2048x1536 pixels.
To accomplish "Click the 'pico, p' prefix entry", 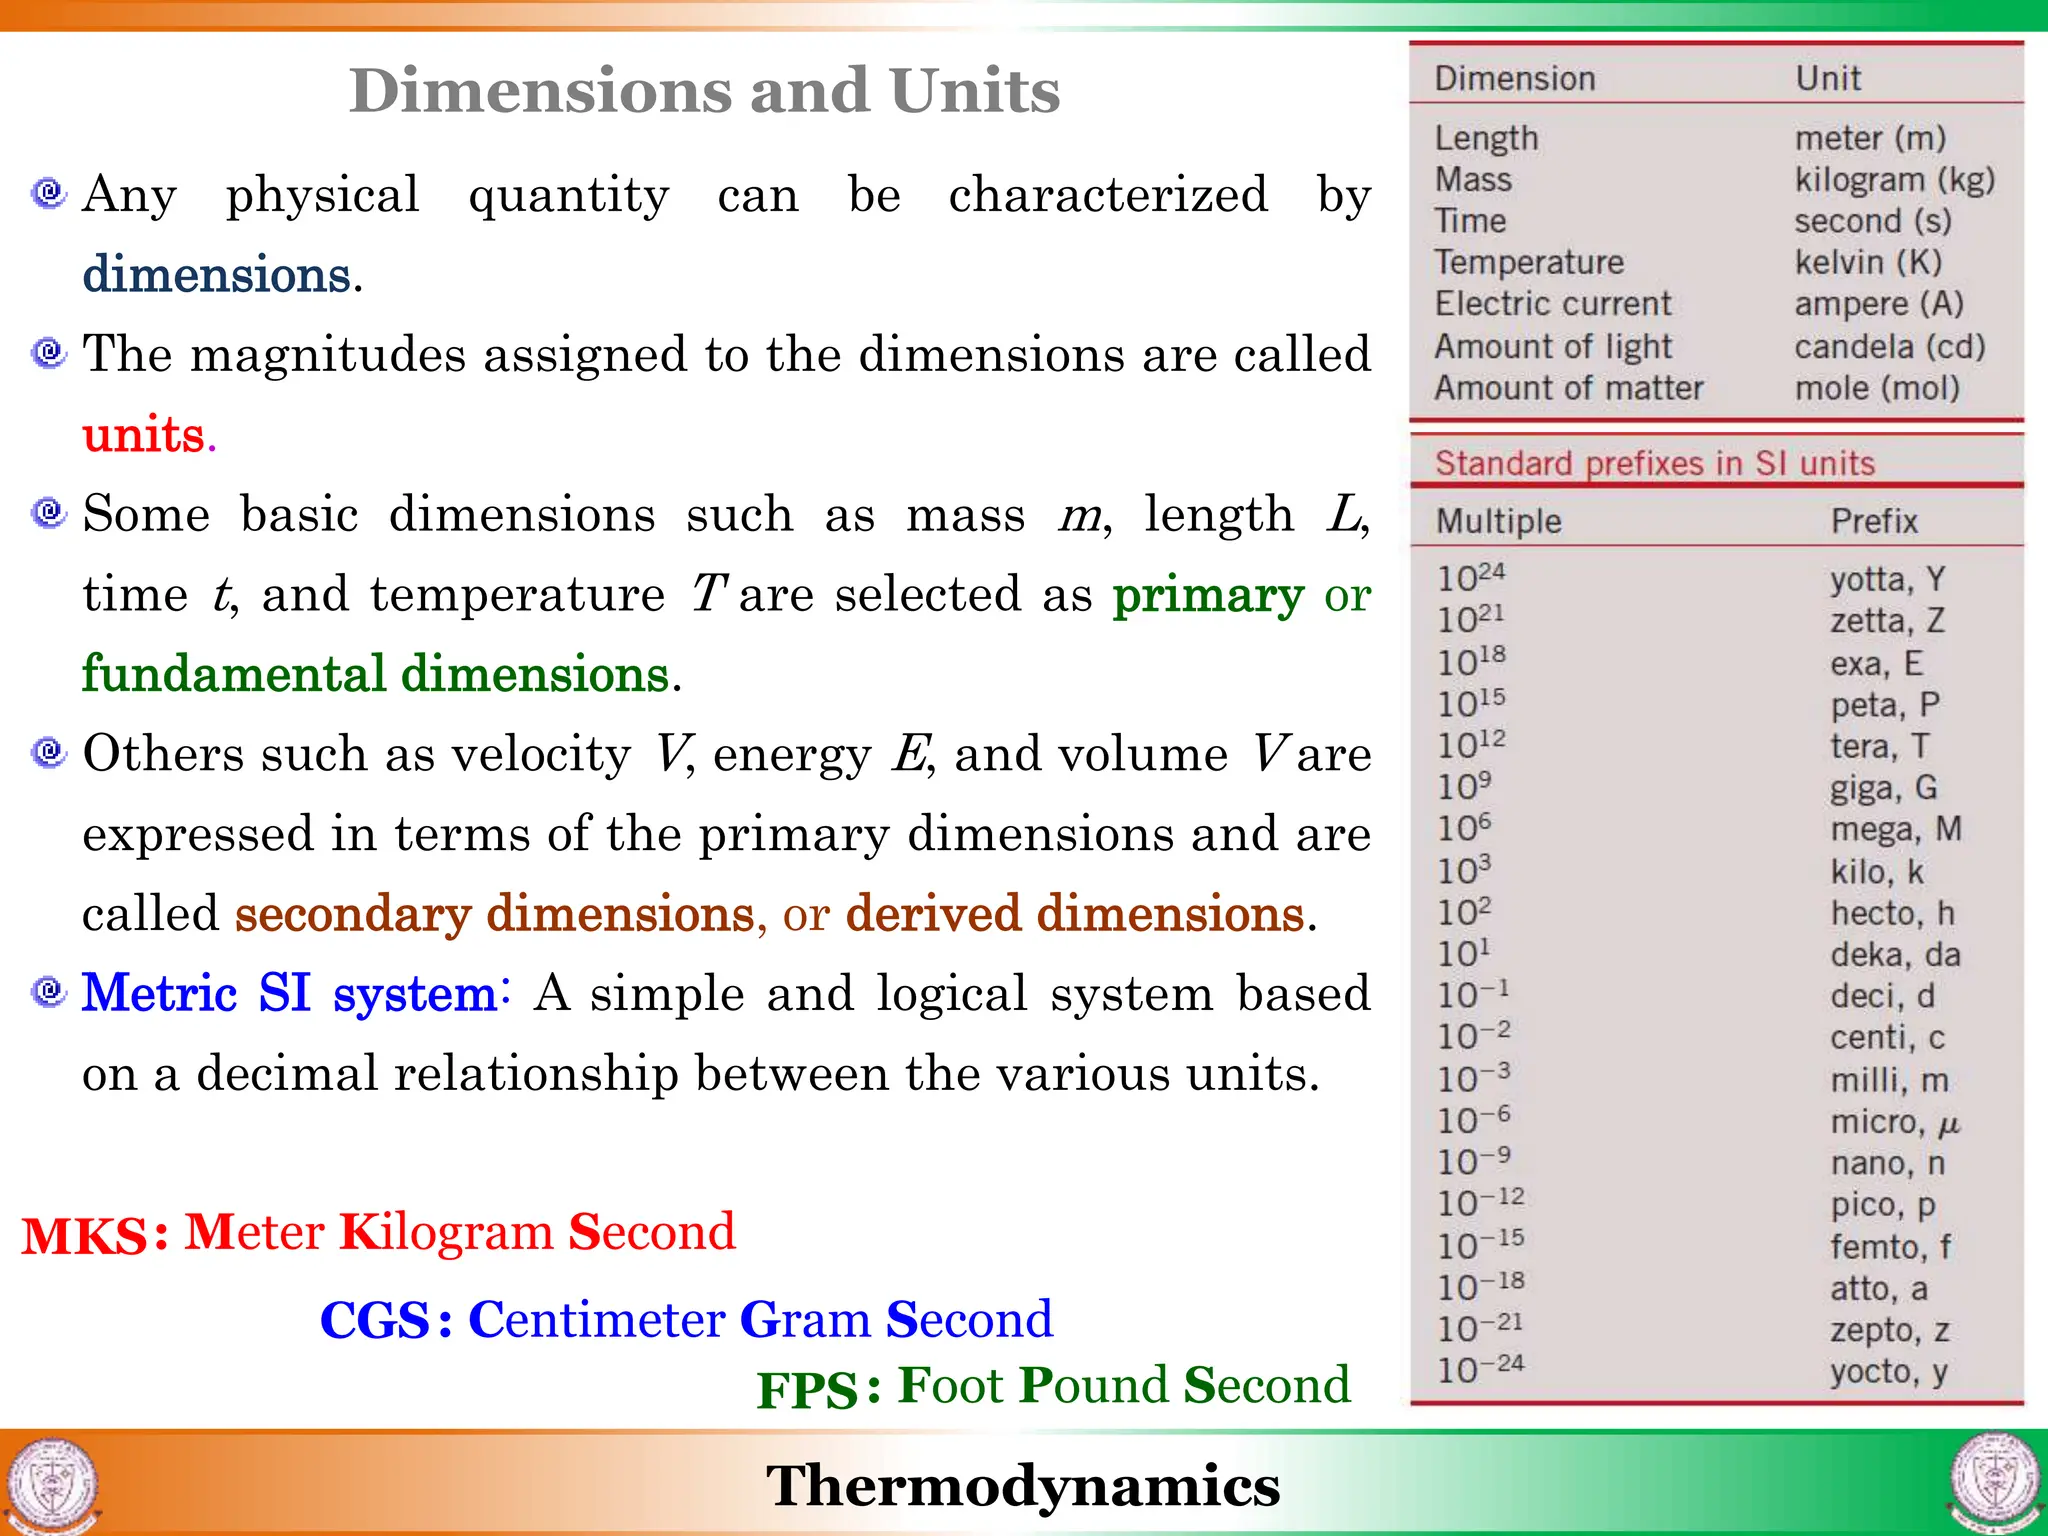I will [1883, 1206].
